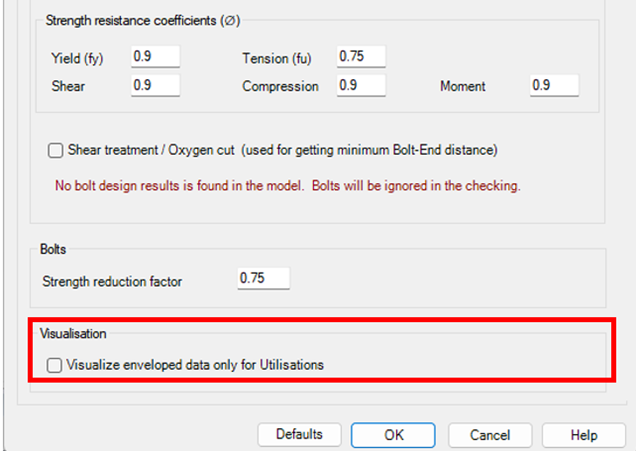Click the "Yield (fy)" label text
Screen dimensions: 636x451
coord(78,59)
